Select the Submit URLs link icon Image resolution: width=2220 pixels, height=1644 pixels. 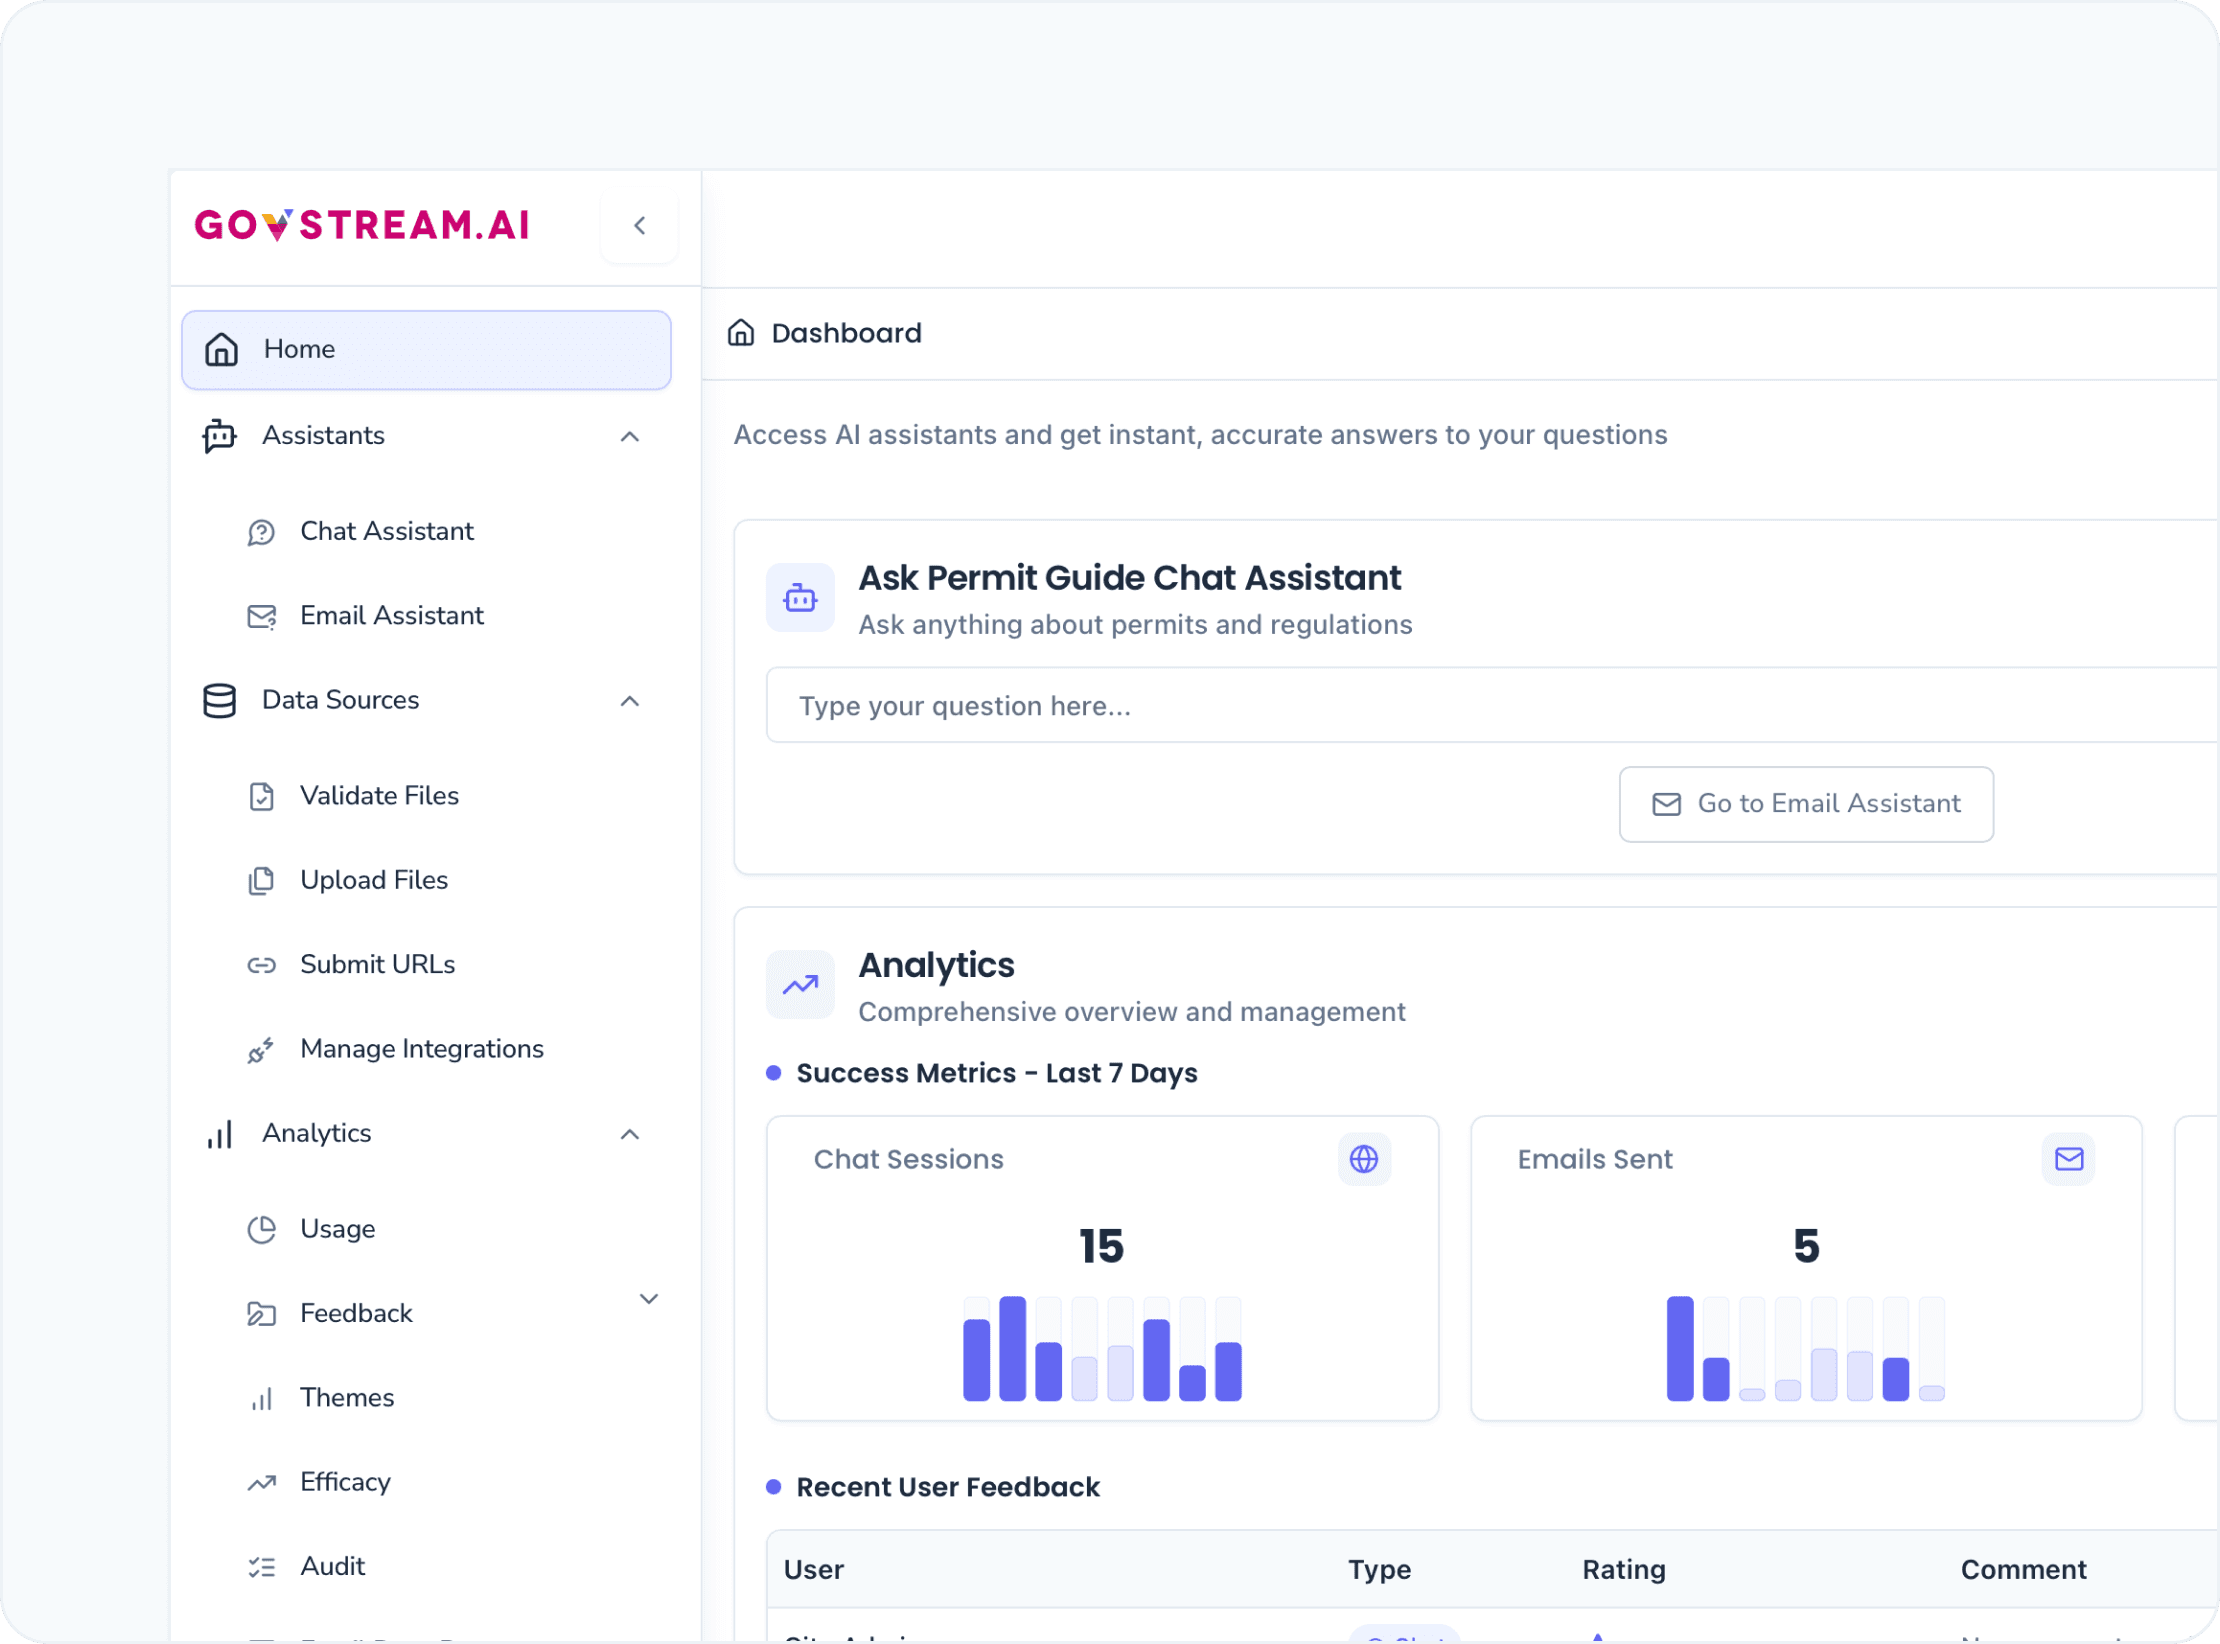[261, 964]
